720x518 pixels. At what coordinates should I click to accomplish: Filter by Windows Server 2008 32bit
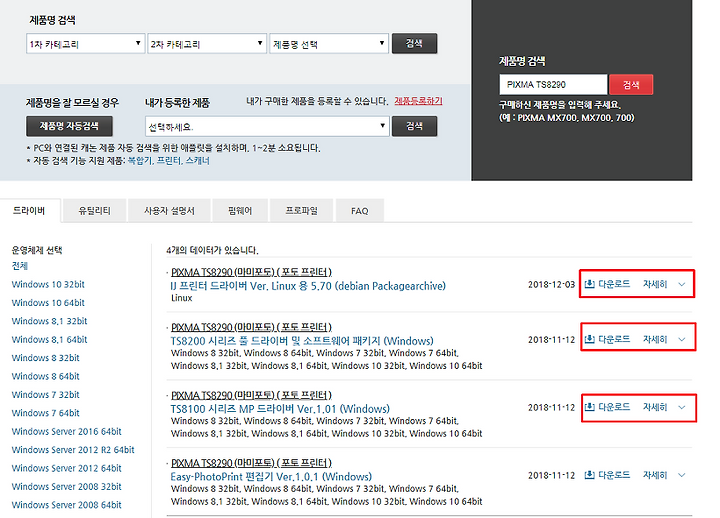tap(67, 486)
